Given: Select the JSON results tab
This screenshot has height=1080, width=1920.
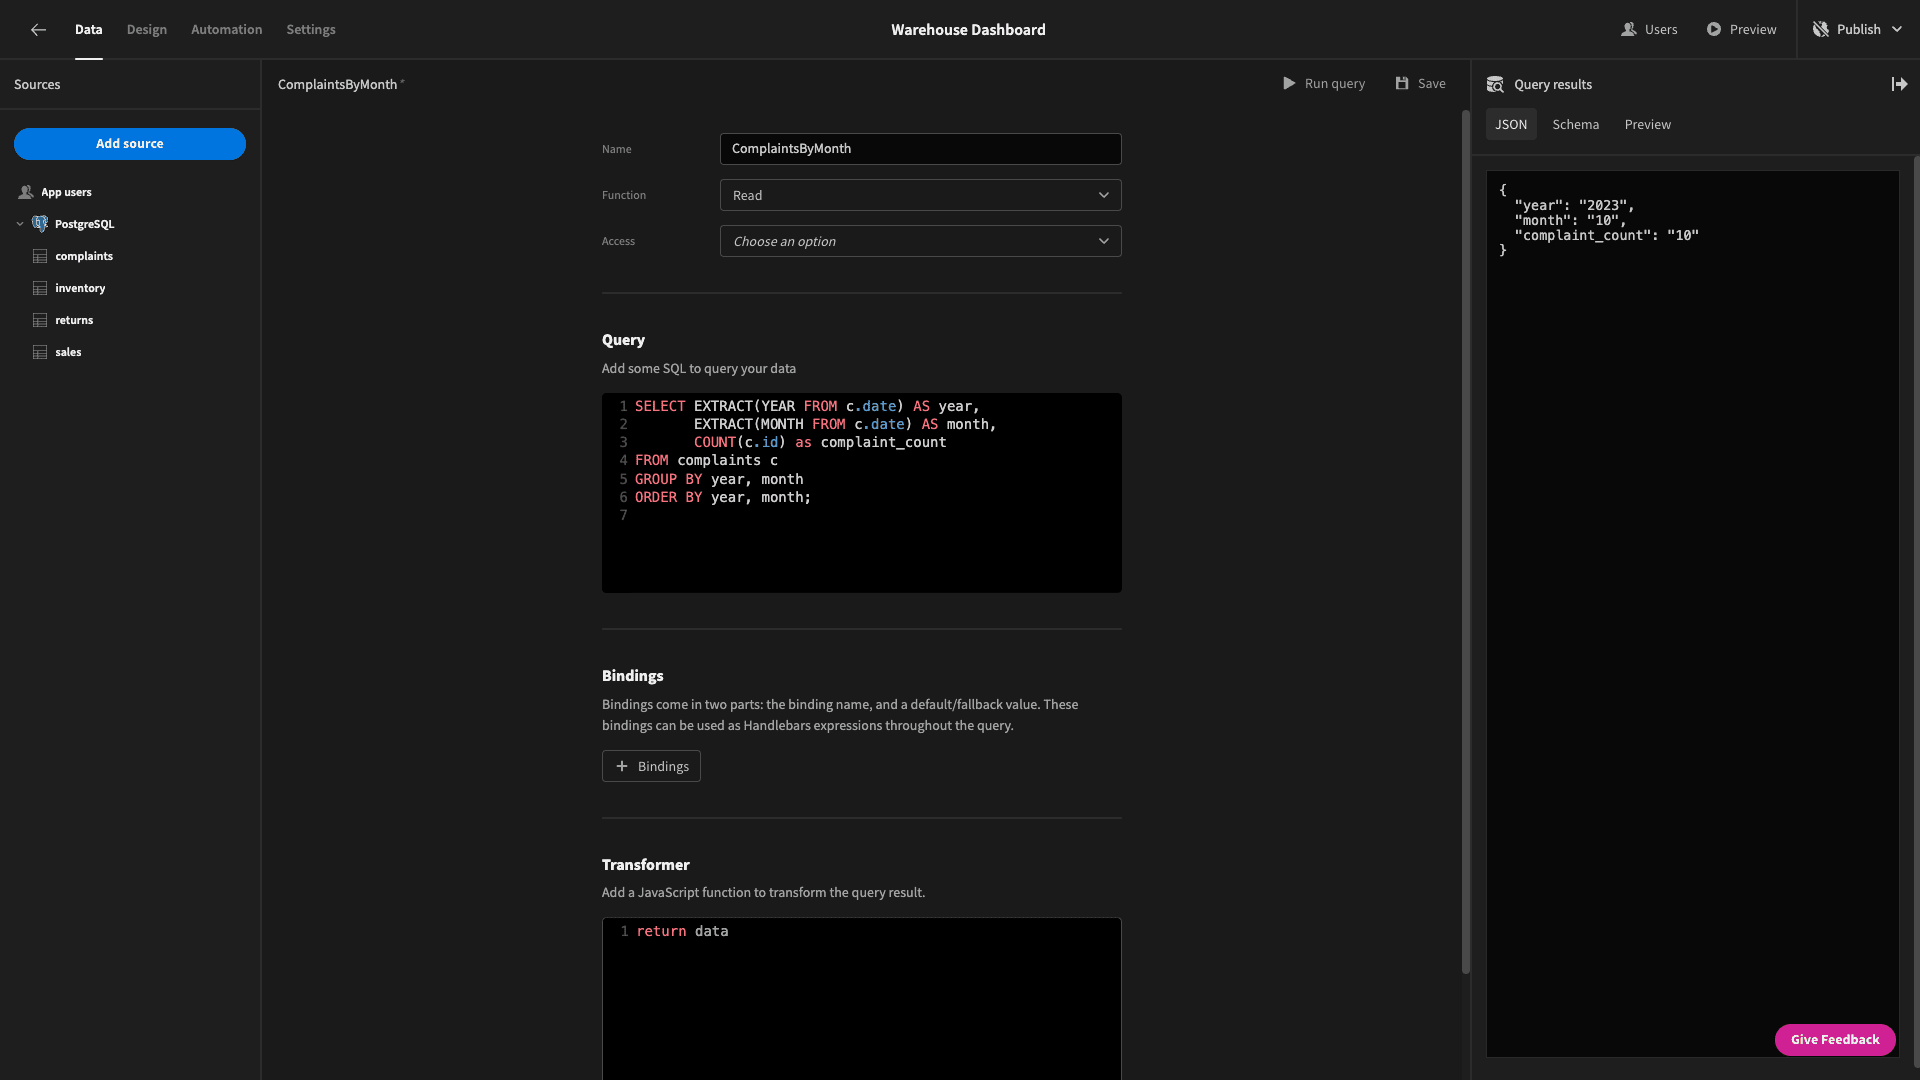Looking at the screenshot, I should [1511, 125].
